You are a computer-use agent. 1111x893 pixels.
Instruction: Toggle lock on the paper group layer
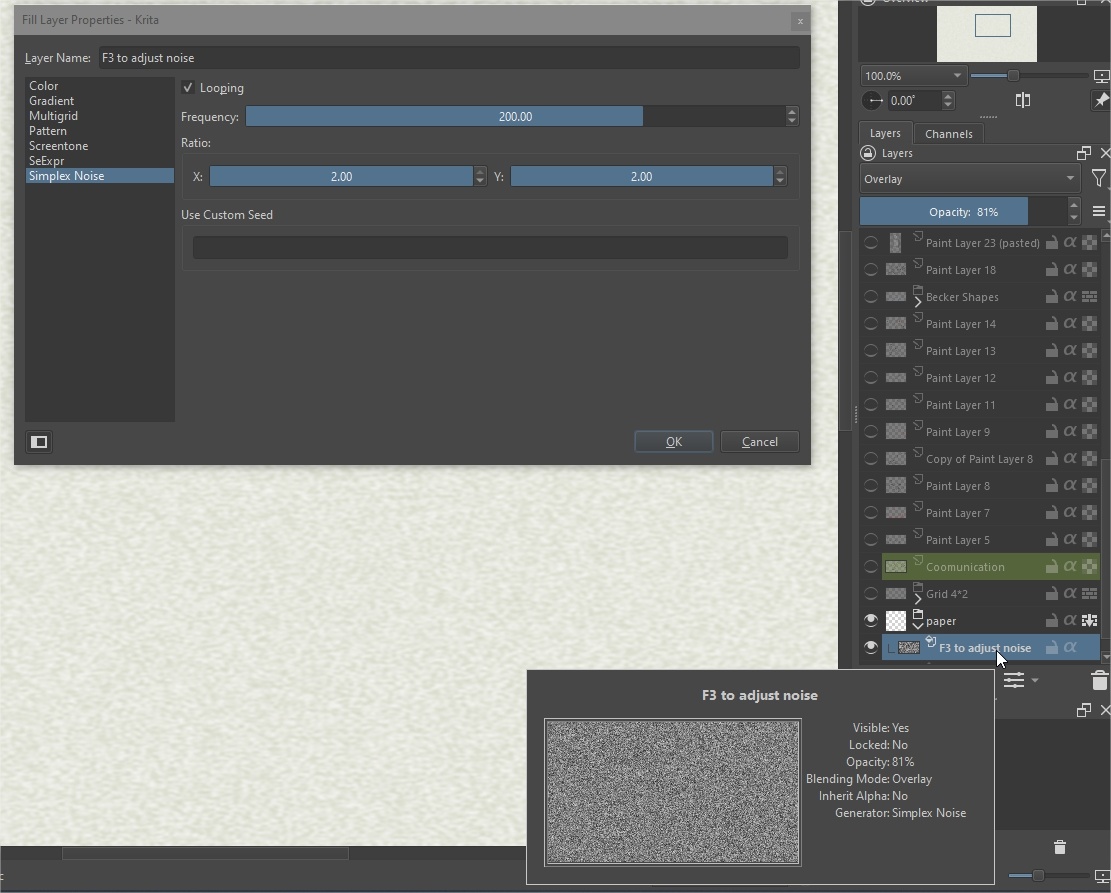(x=1052, y=621)
